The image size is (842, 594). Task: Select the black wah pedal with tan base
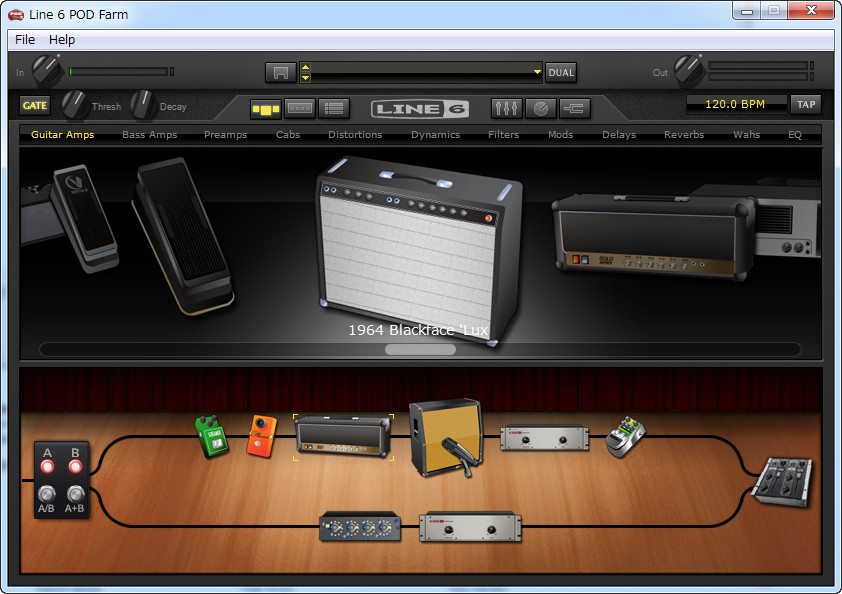pos(183,235)
